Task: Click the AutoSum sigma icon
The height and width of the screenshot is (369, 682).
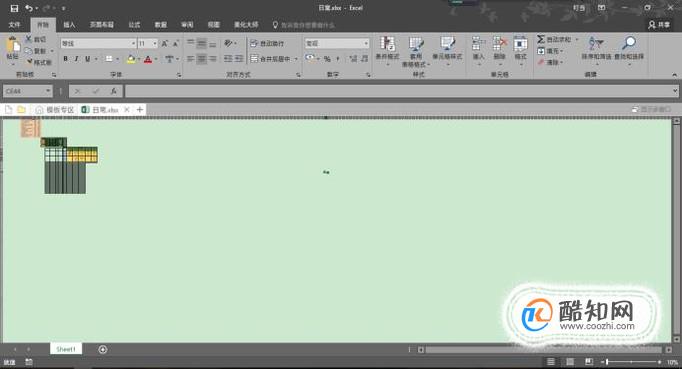Action: point(541,39)
